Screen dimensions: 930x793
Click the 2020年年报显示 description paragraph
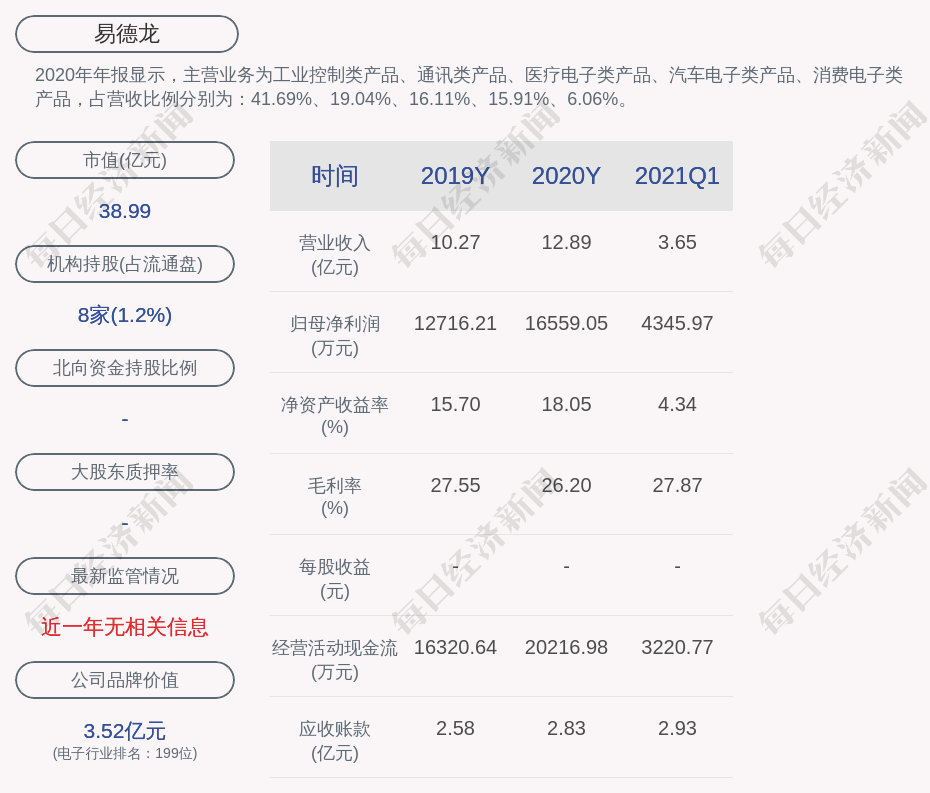469,87
